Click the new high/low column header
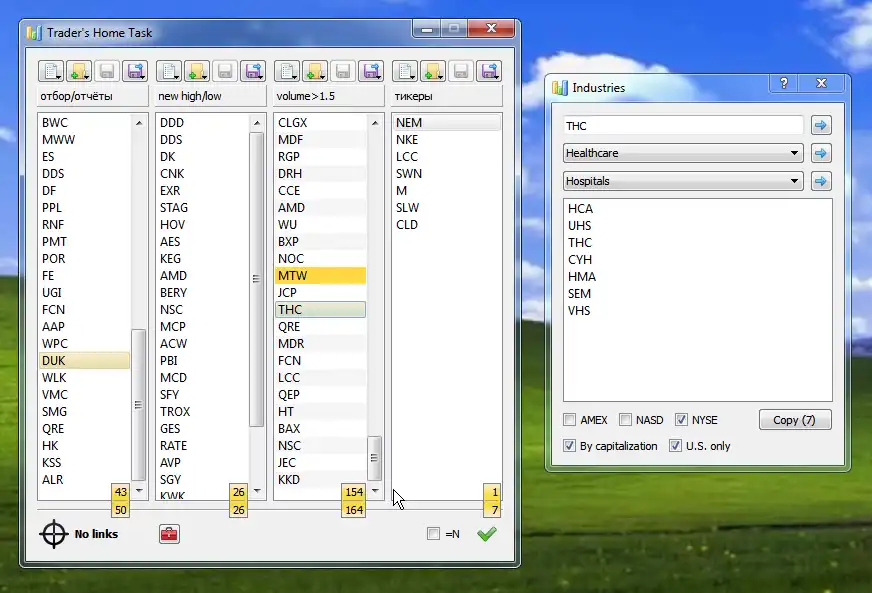872x593 pixels. [x=211, y=96]
